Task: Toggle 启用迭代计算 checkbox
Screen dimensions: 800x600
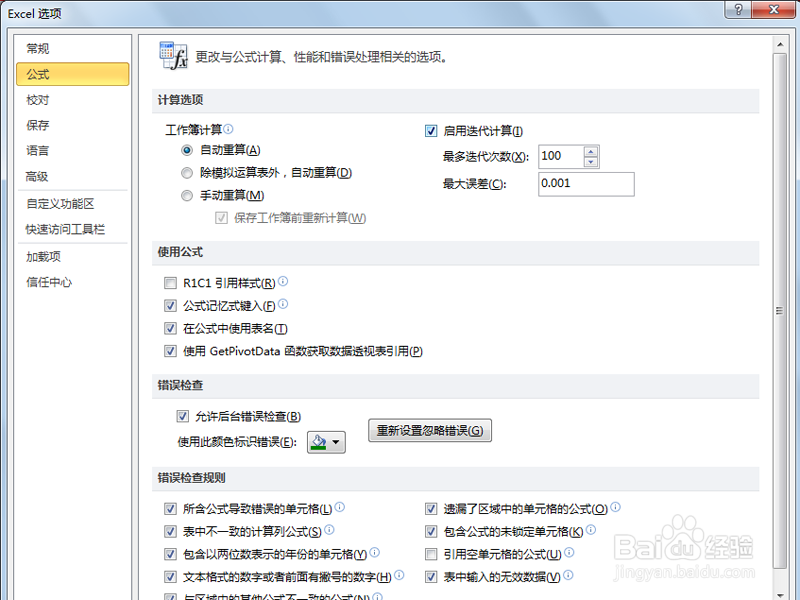Action: click(431, 131)
